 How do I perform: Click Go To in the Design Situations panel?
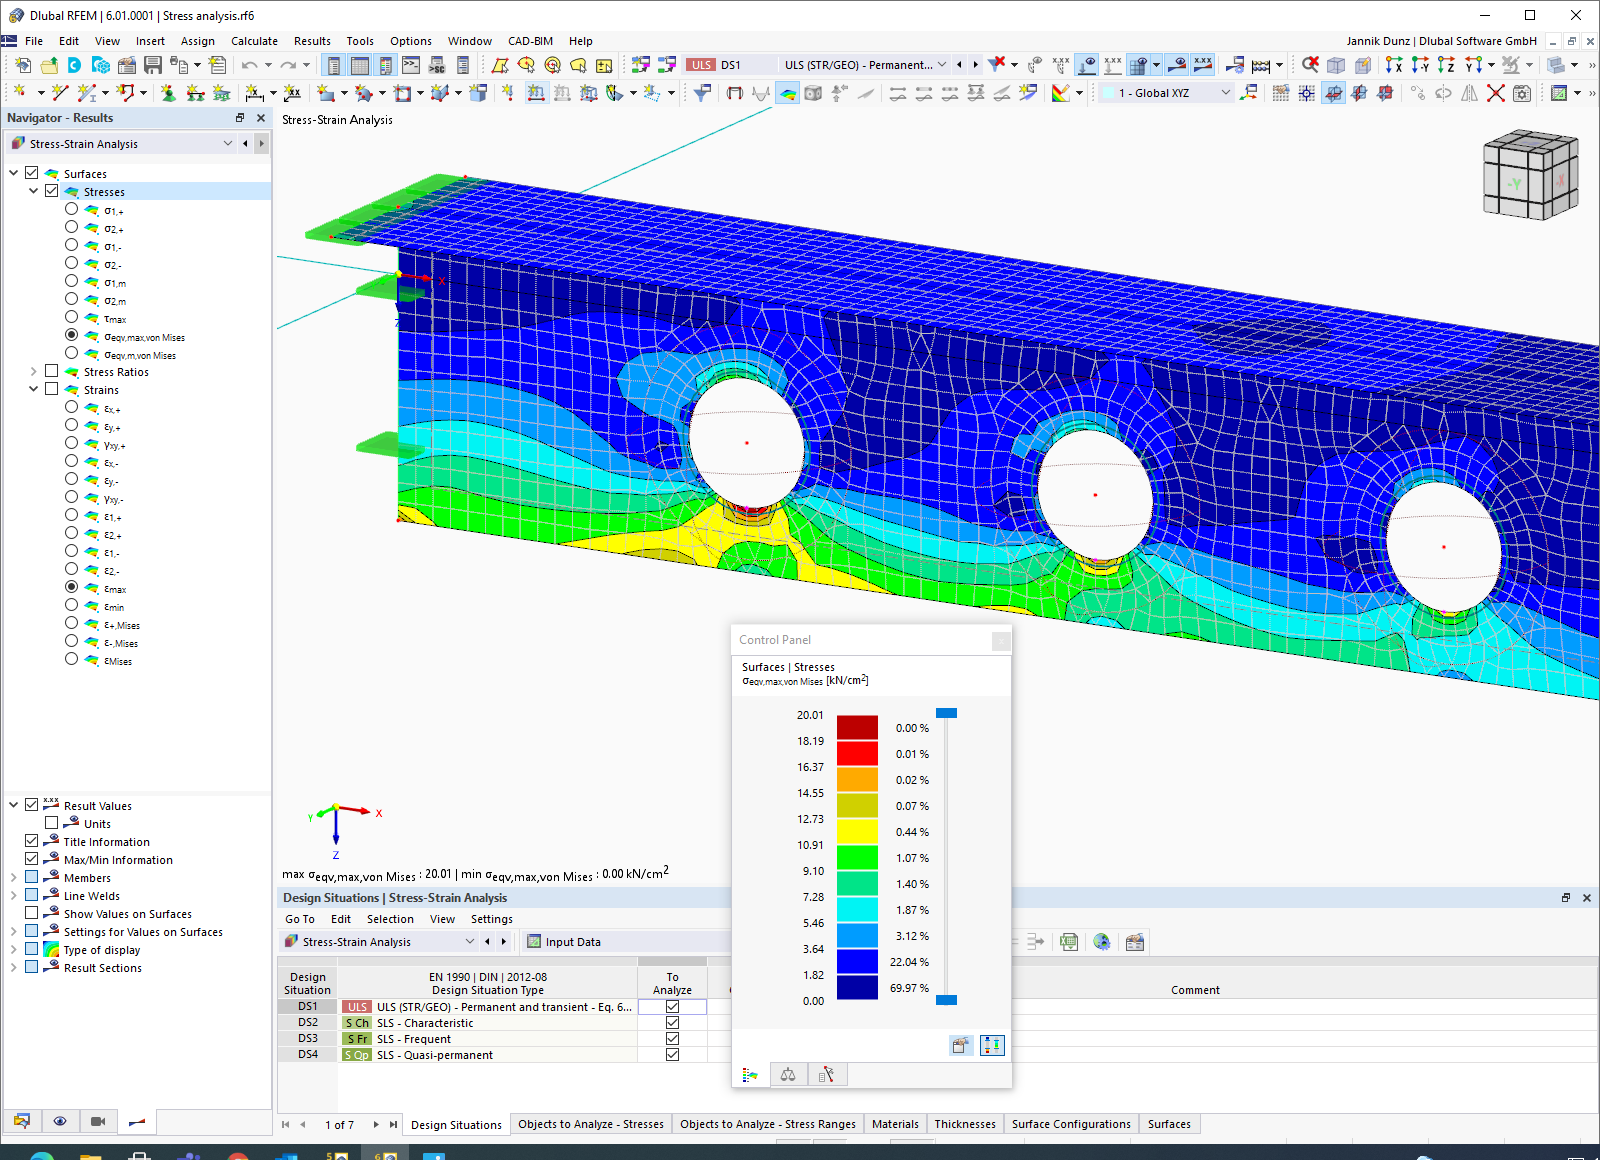[x=299, y=918]
